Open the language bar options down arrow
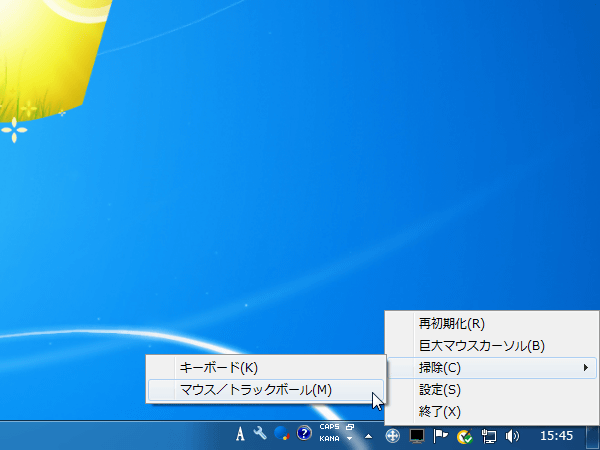Image resolution: width=600 pixels, height=450 pixels. pos(350,440)
